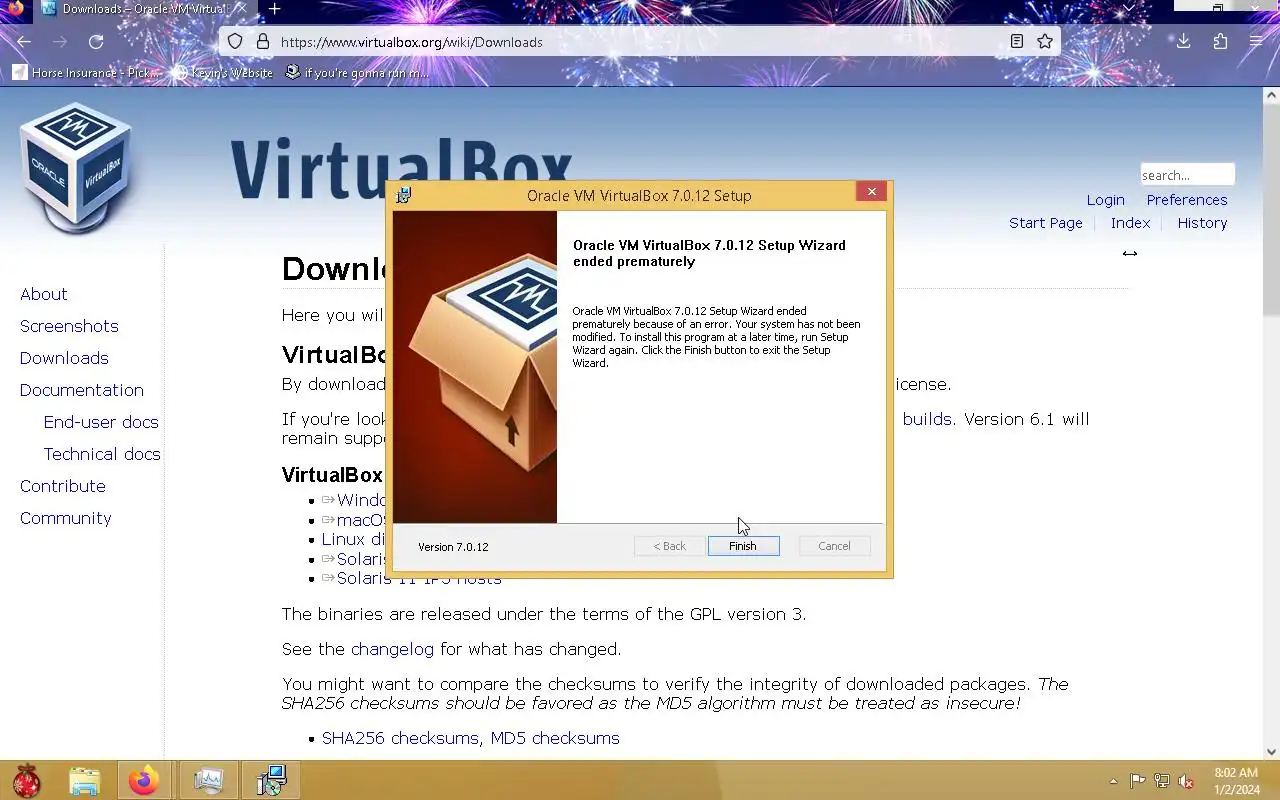Click the setup installer icon in dialog title bar
The image size is (1280, 800).
click(403, 195)
